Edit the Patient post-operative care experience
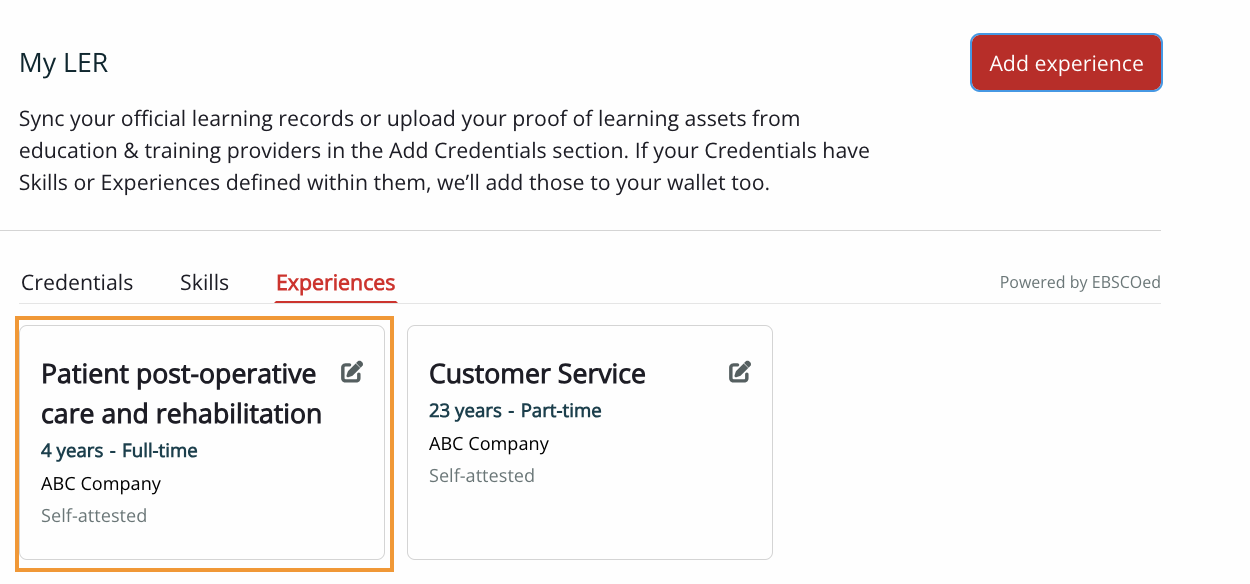1250x584 pixels. coord(352,373)
